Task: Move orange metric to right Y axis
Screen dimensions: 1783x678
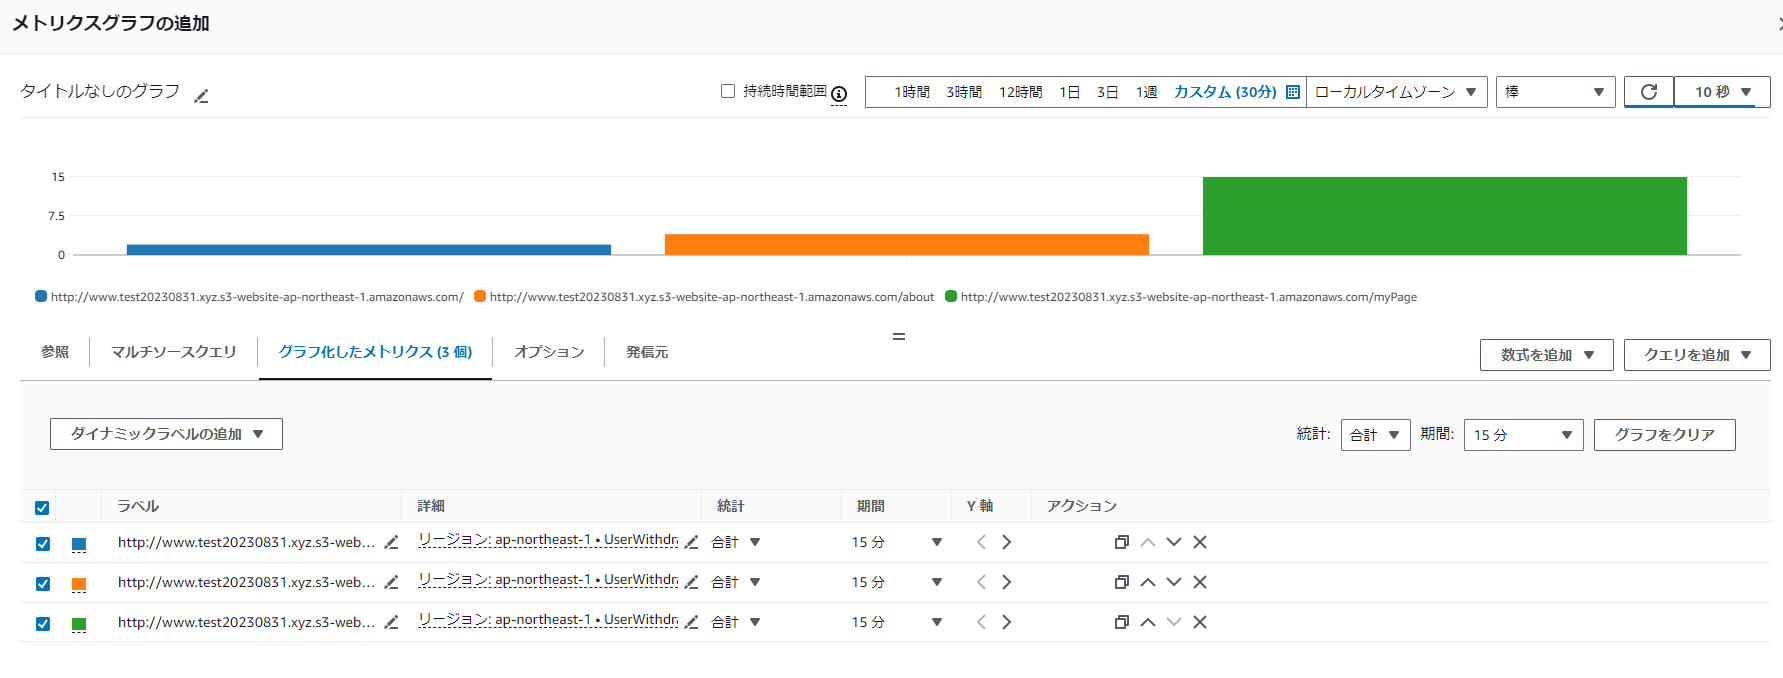Action: (1007, 582)
